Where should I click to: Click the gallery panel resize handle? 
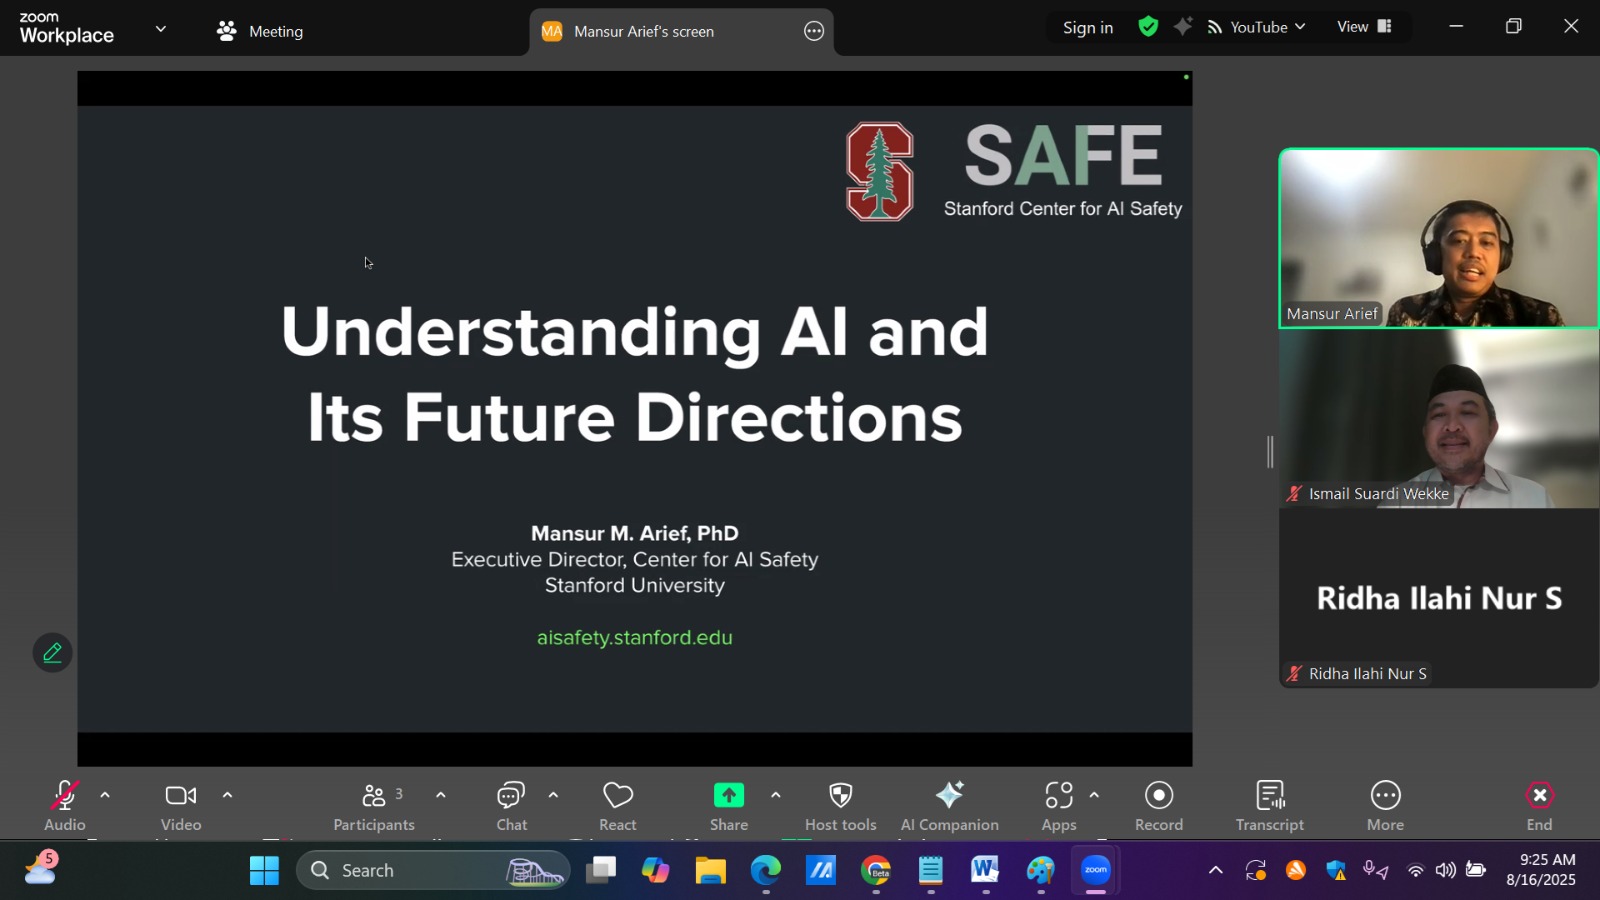[x=1270, y=452]
